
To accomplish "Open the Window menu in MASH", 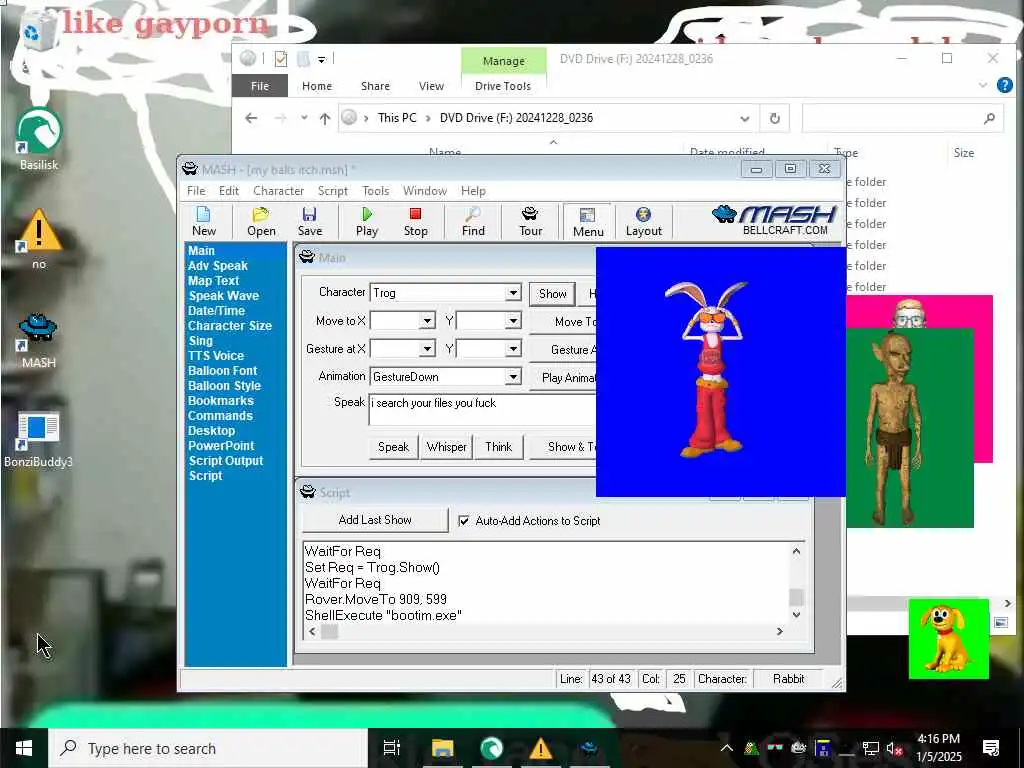I will (x=424, y=191).
